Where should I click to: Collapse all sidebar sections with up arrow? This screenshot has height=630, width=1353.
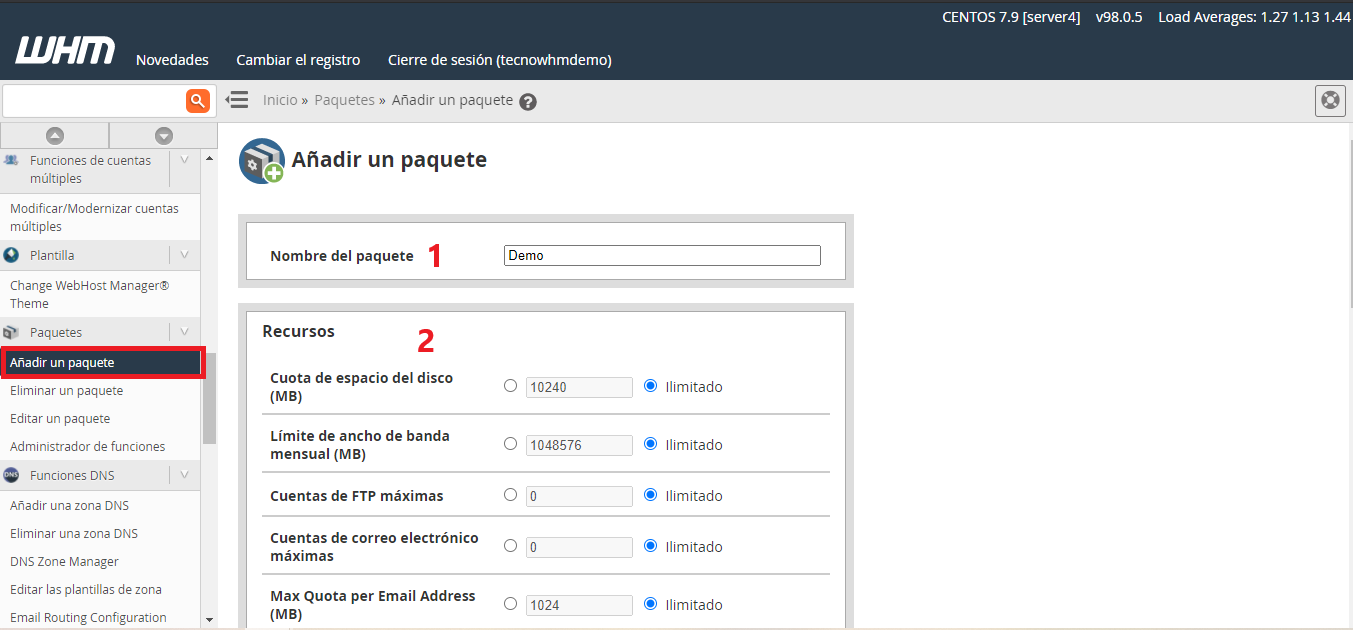pyautogui.click(x=55, y=136)
